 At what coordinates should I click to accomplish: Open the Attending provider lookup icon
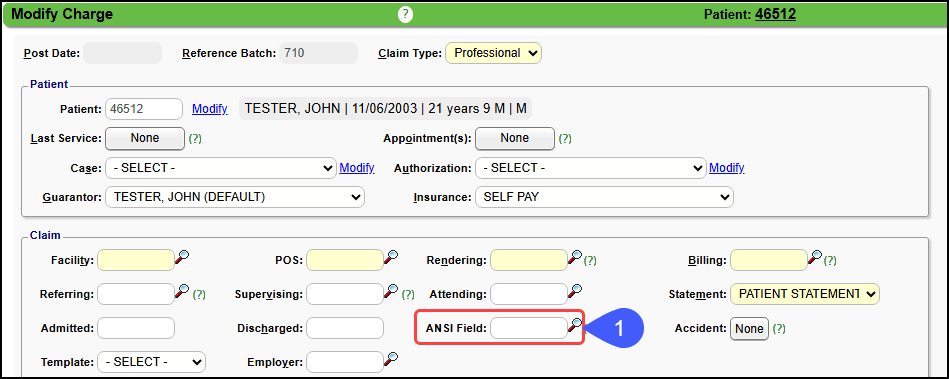(x=575, y=291)
